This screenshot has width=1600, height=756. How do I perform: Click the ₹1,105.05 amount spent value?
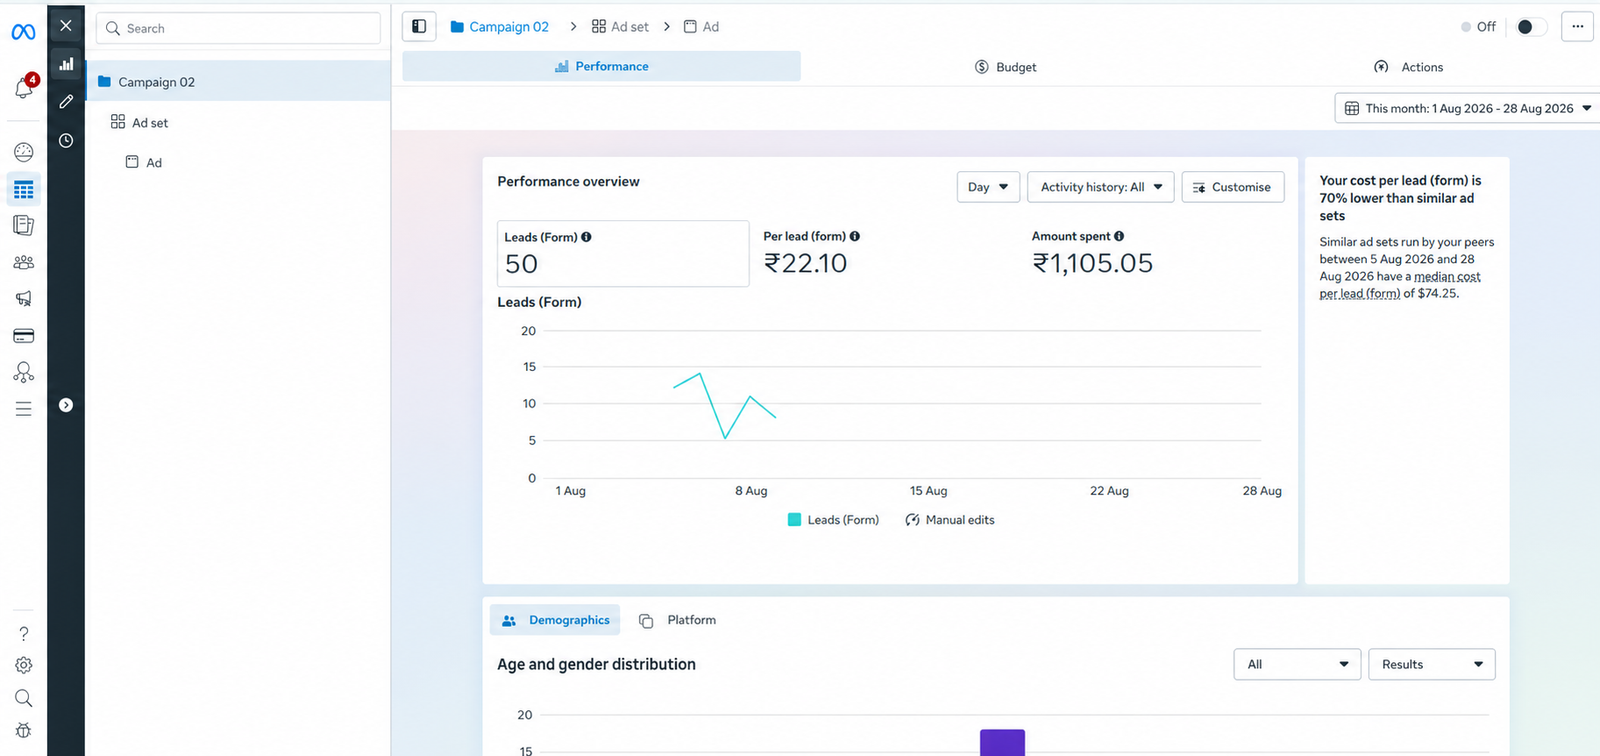[1092, 263]
